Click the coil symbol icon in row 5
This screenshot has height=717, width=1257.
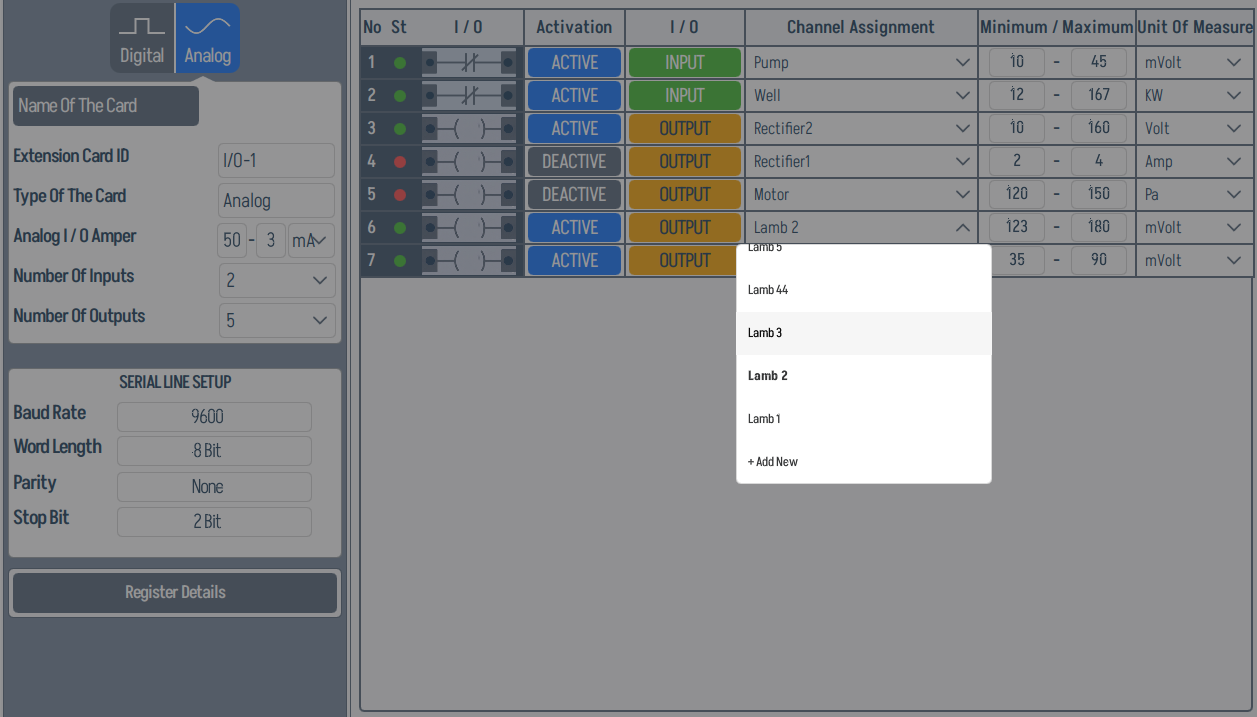pyautogui.click(x=469, y=194)
